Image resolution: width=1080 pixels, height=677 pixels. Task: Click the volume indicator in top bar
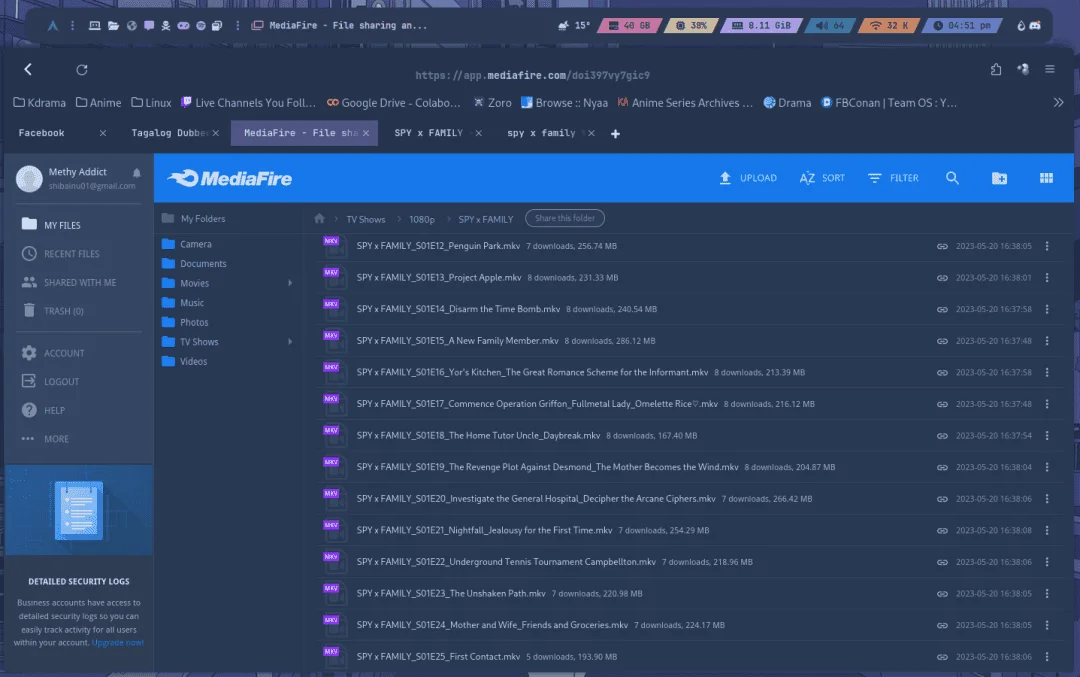pos(830,25)
